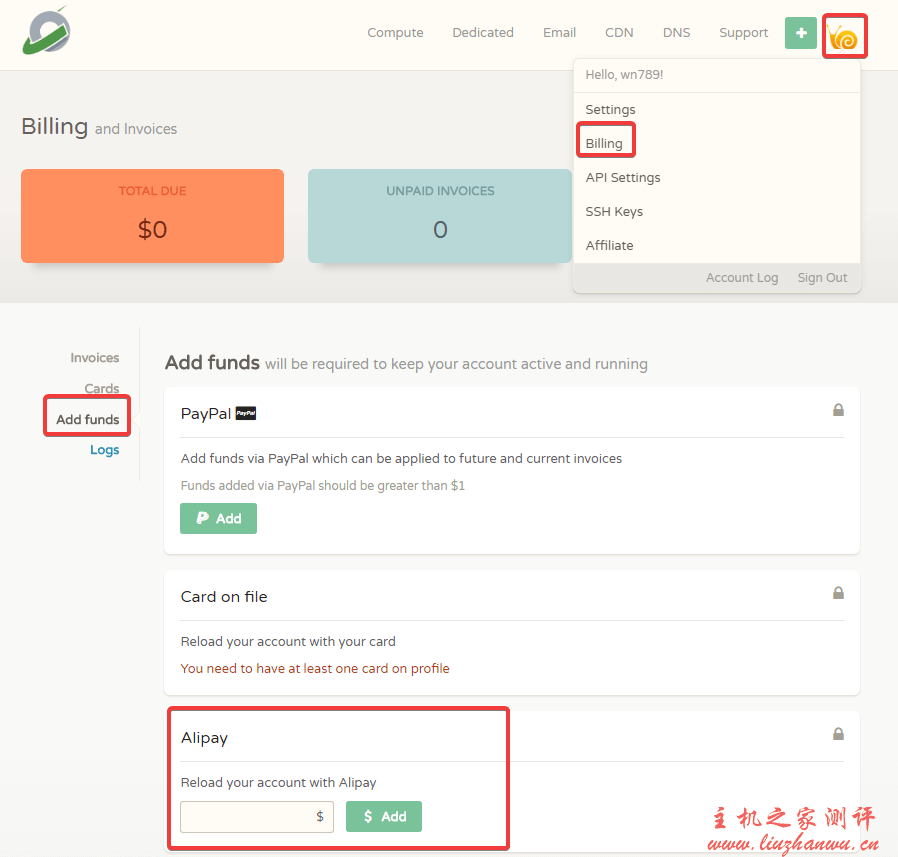Click the green plus icon button
This screenshot has width=898, height=857.
coord(800,33)
